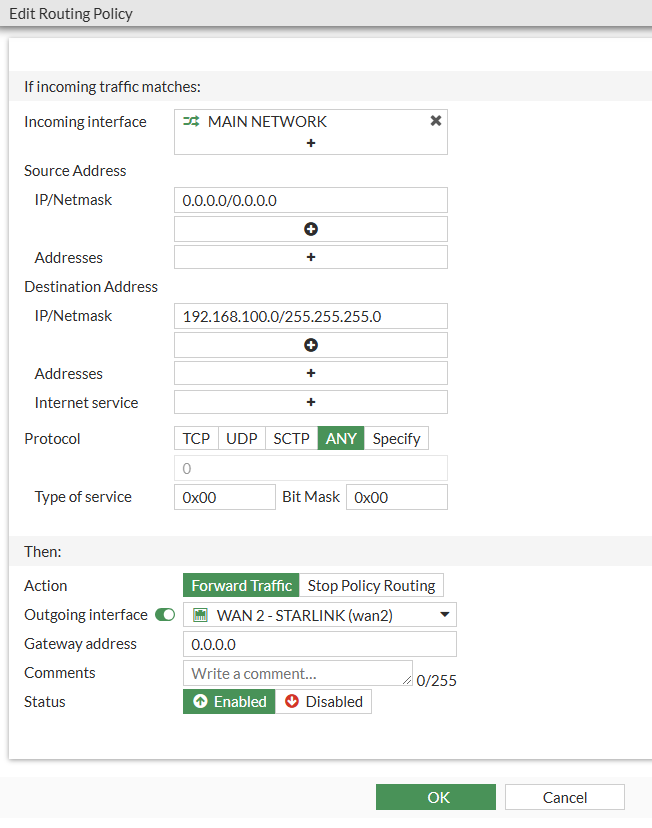
Task: Choose the Specify protocol option
Action: click(396, 439)
